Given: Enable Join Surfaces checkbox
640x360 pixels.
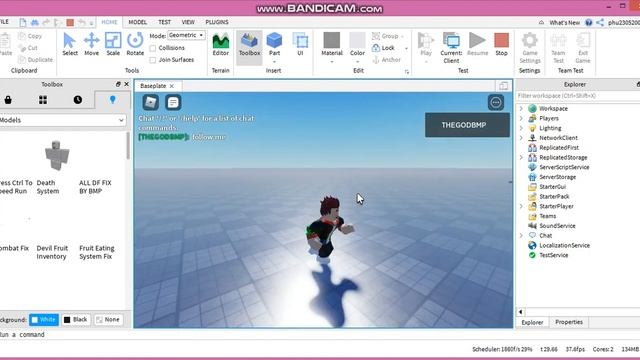Looking at the screenshot, I should tap(153, 60).
